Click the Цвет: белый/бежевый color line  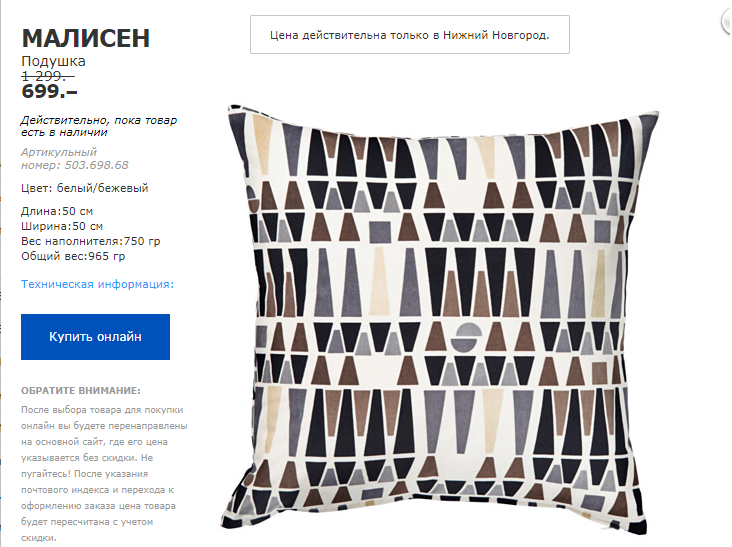[84, 188]
